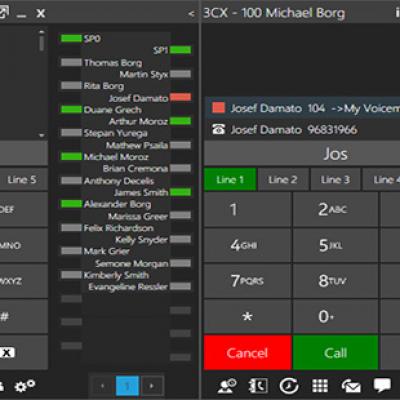
Task: Click the backspace delete key icon
Action: 7,353
